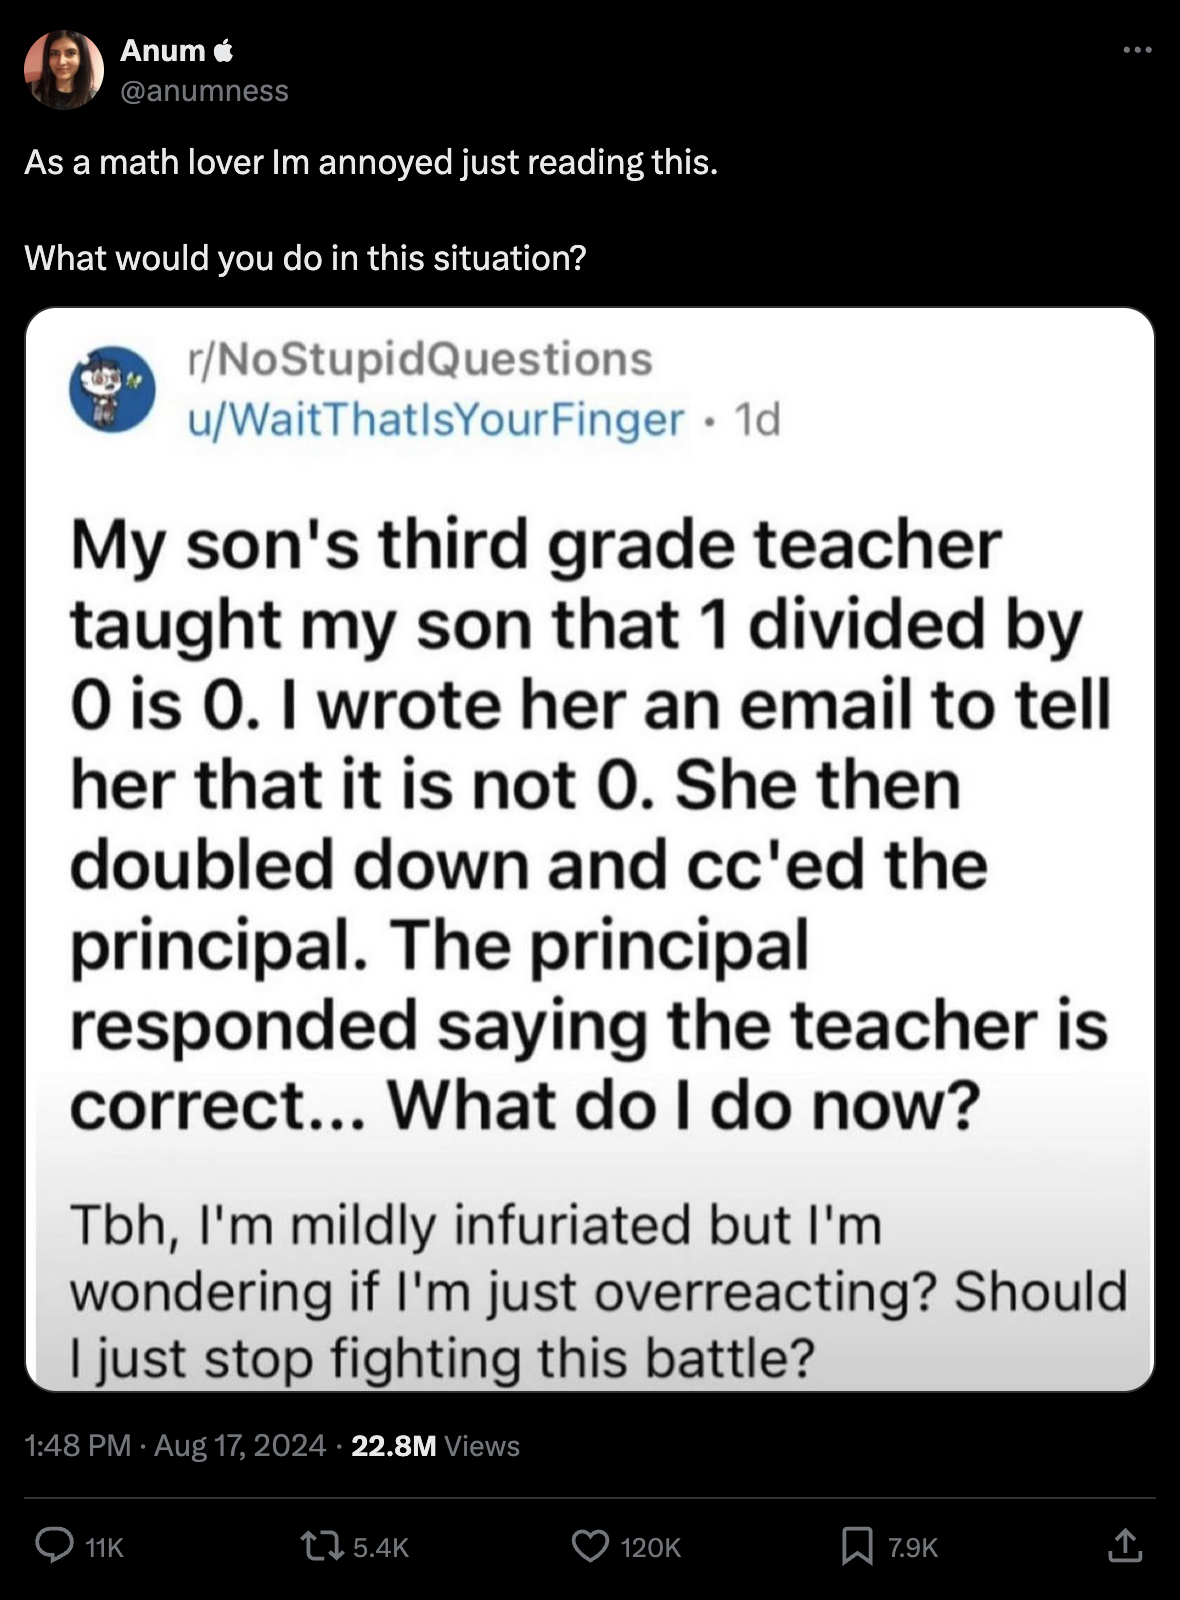Click the reply speech bubble icon
This screenshot has height=1600, width=1180.
[x=54, y=1546]
